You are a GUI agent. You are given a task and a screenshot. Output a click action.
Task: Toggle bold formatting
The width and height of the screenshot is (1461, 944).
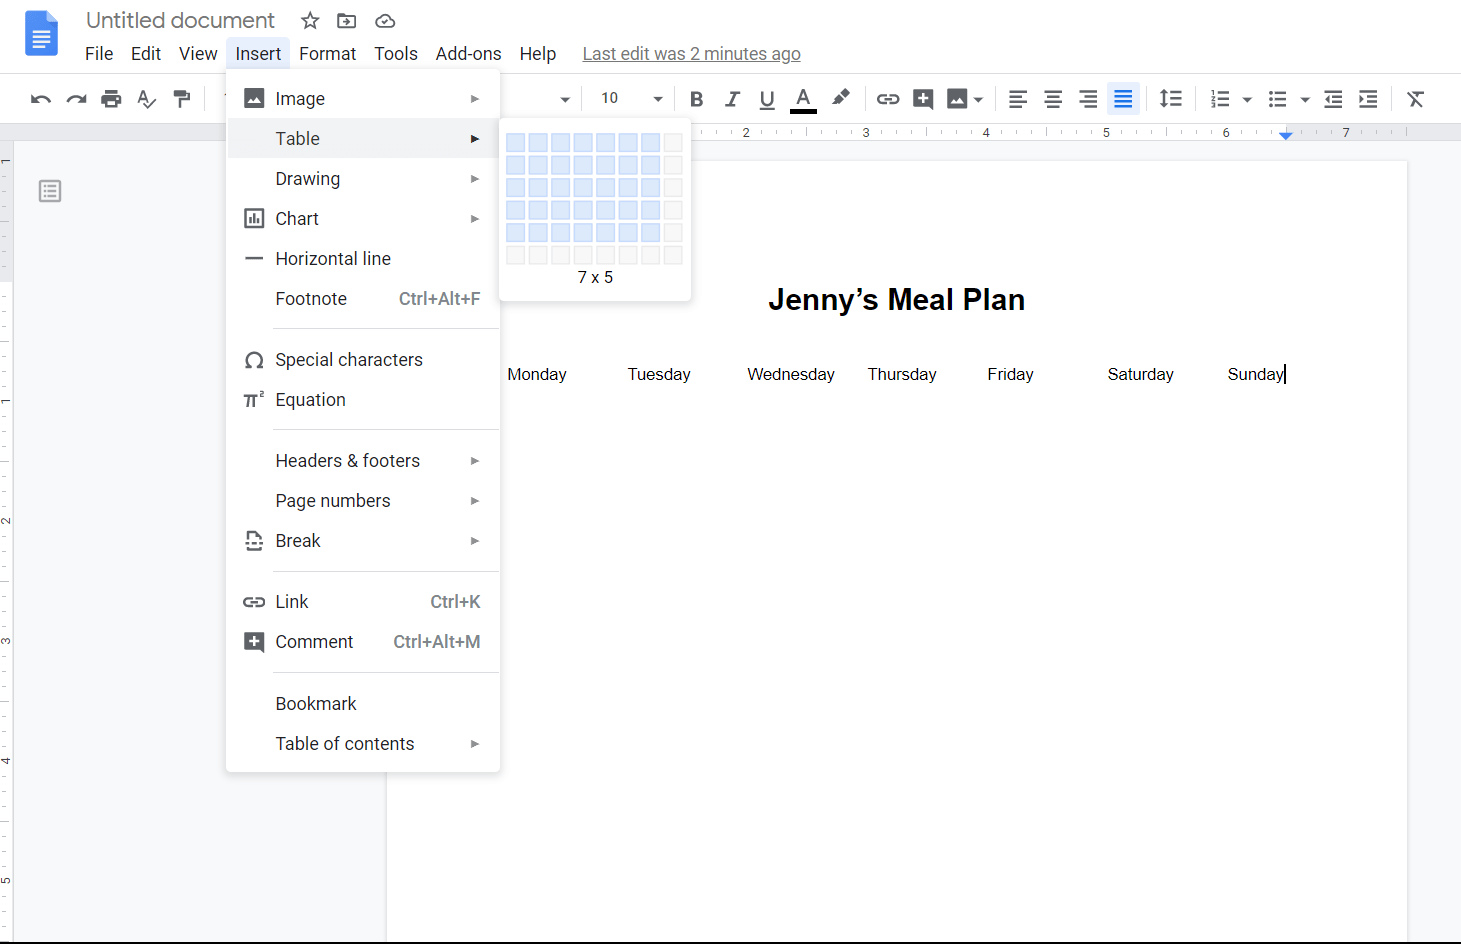click(x=696, y=98)
